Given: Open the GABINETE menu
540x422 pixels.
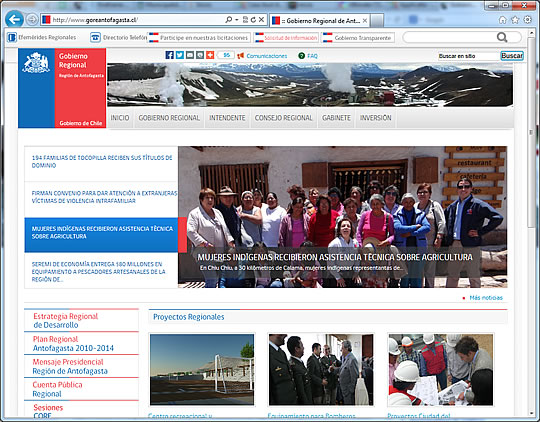Looking at the screenshot, I should coord(336,118).
